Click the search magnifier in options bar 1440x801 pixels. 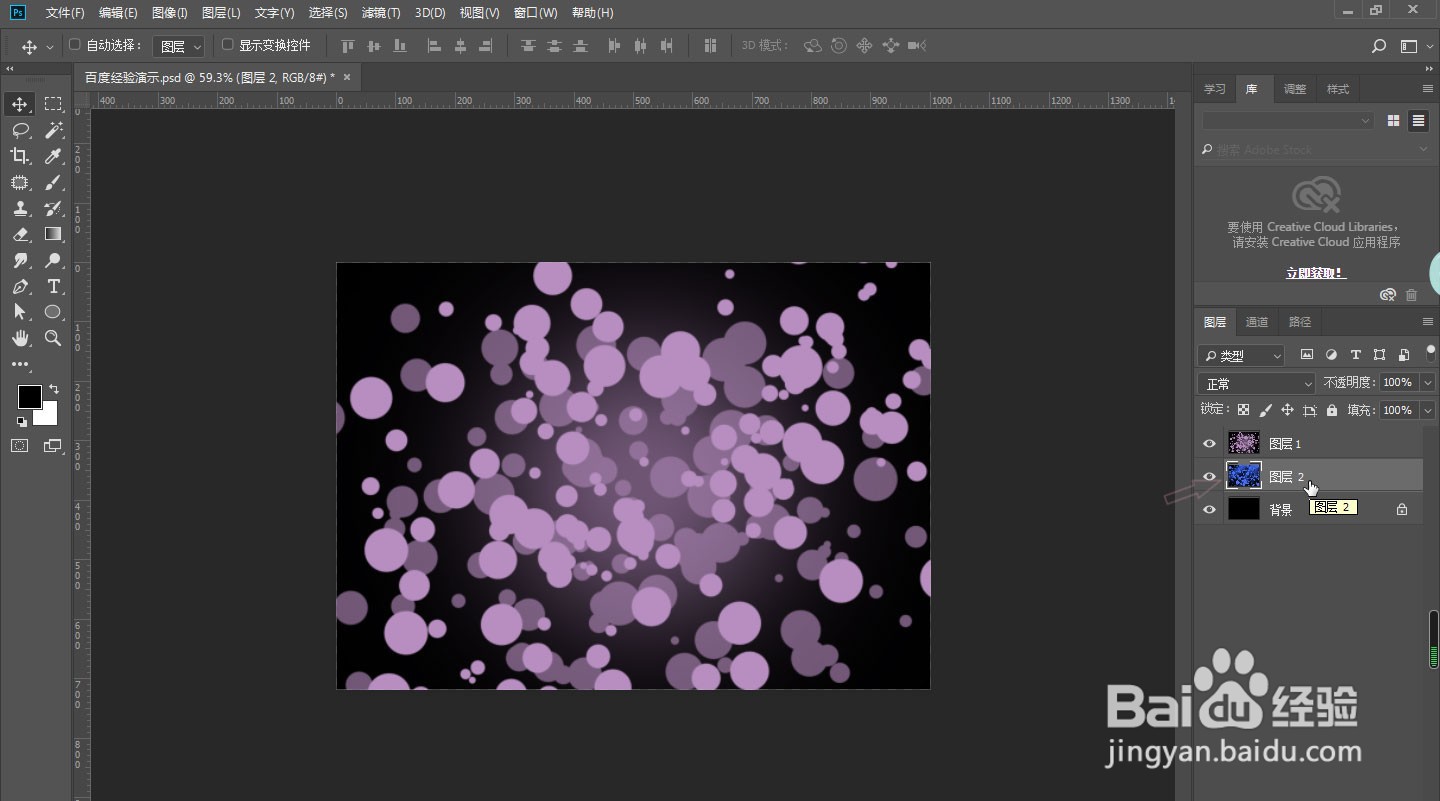tap(1379, 46)
